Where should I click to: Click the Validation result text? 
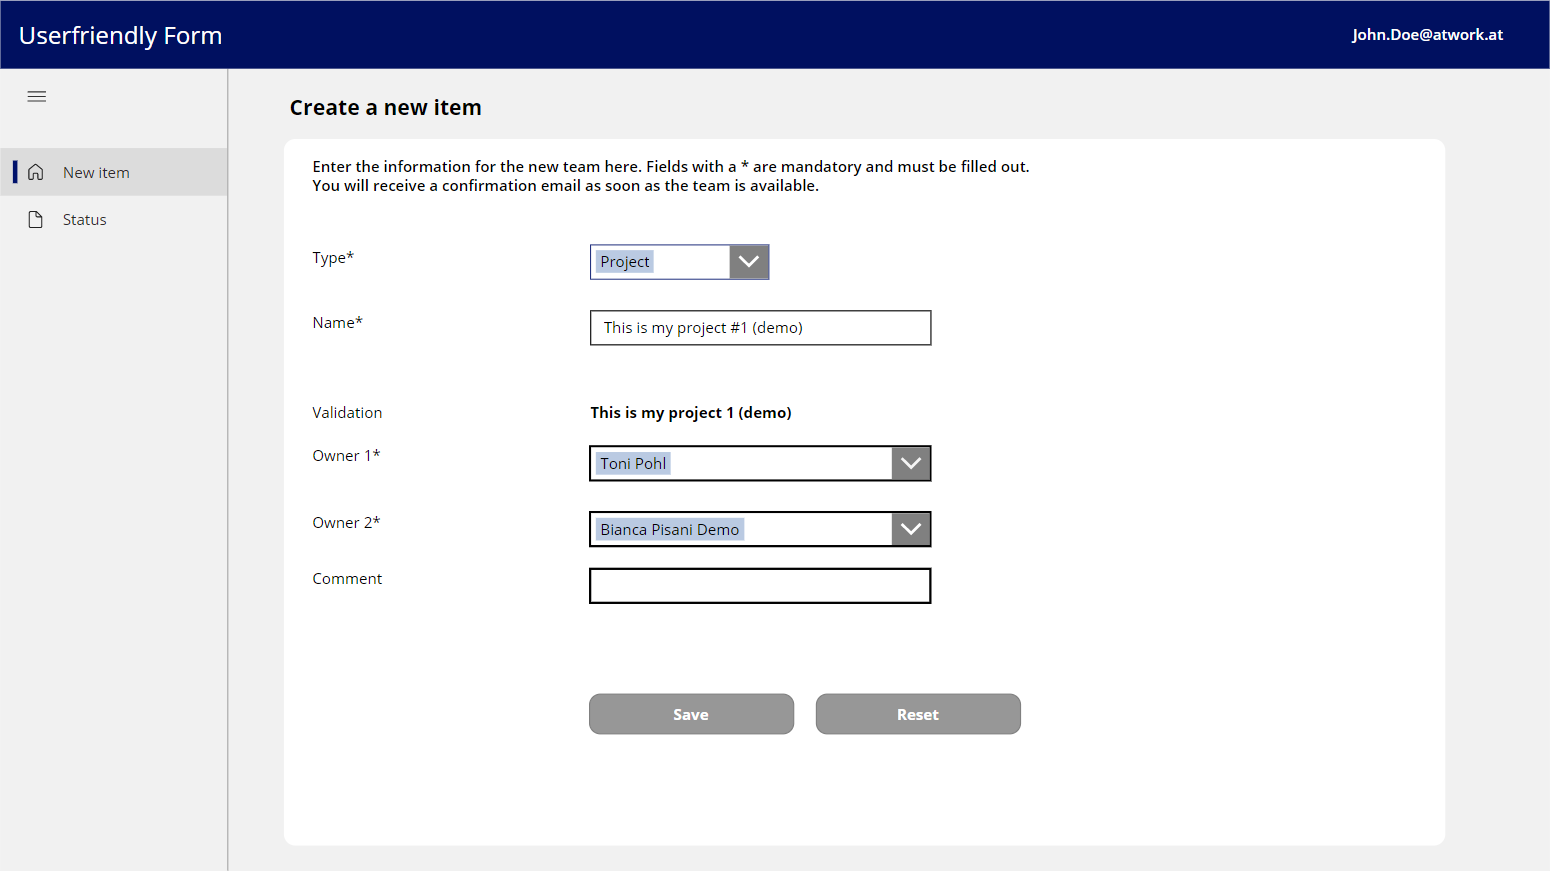690,412
